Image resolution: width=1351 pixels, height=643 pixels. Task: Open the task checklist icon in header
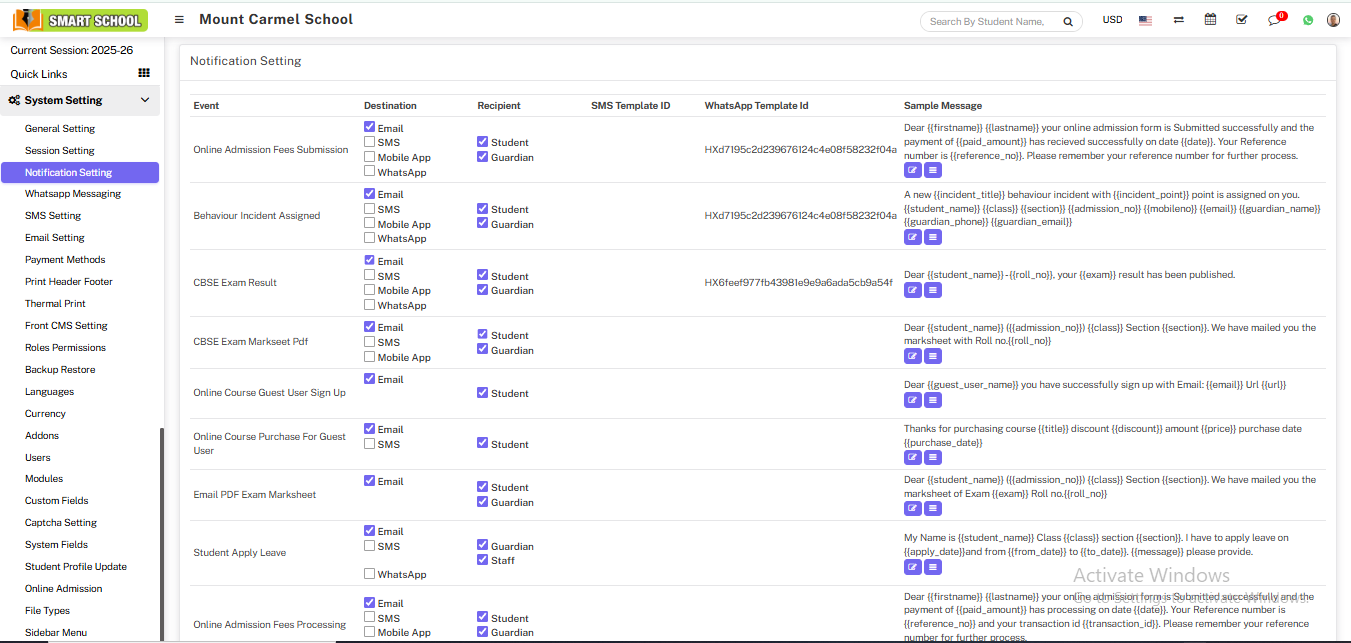(1241, 20)
